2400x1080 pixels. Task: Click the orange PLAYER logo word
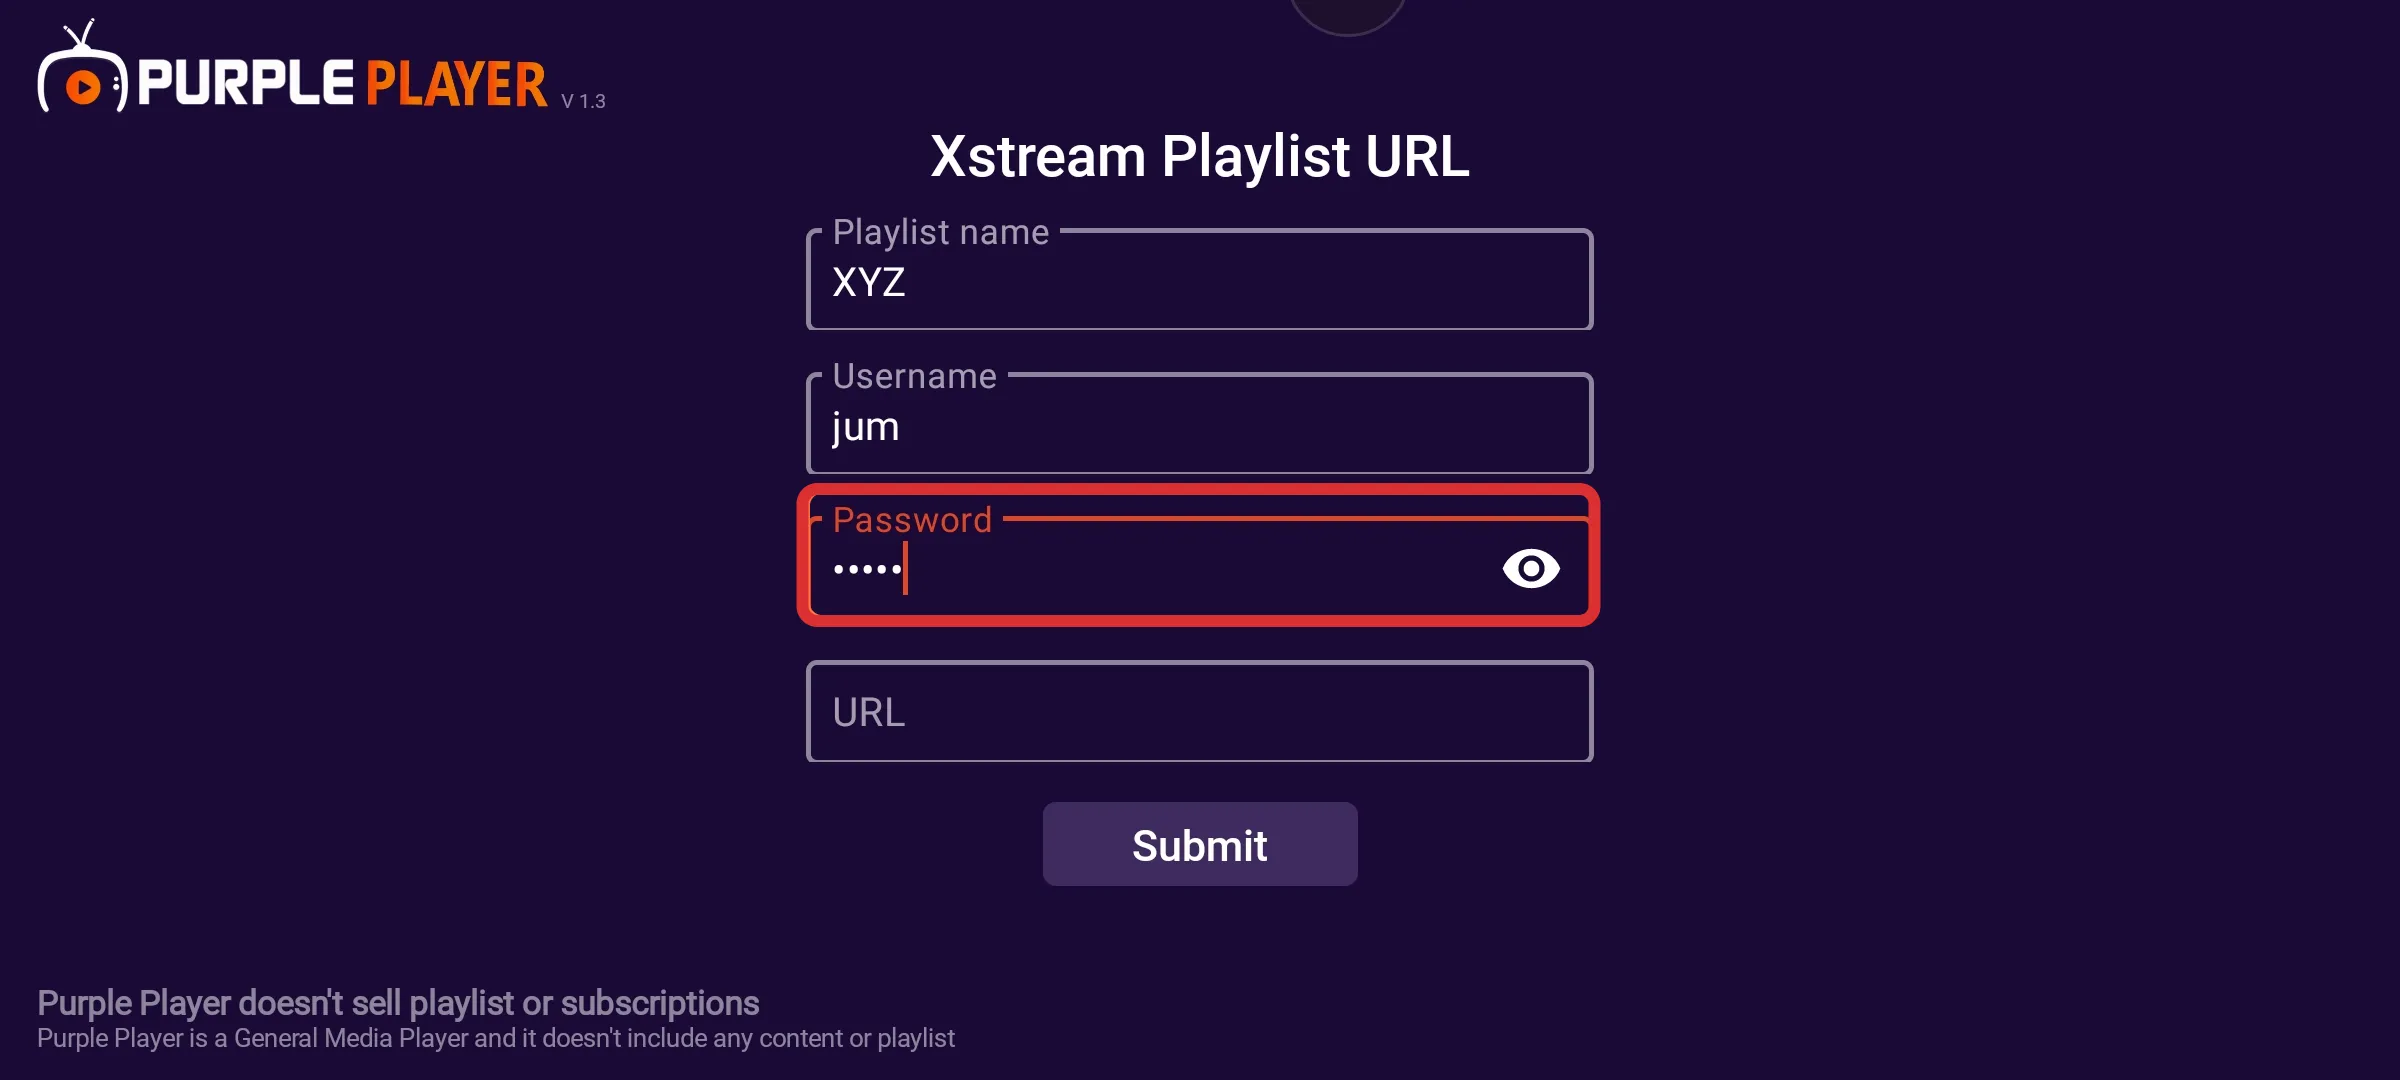click(x=456, y=84)
